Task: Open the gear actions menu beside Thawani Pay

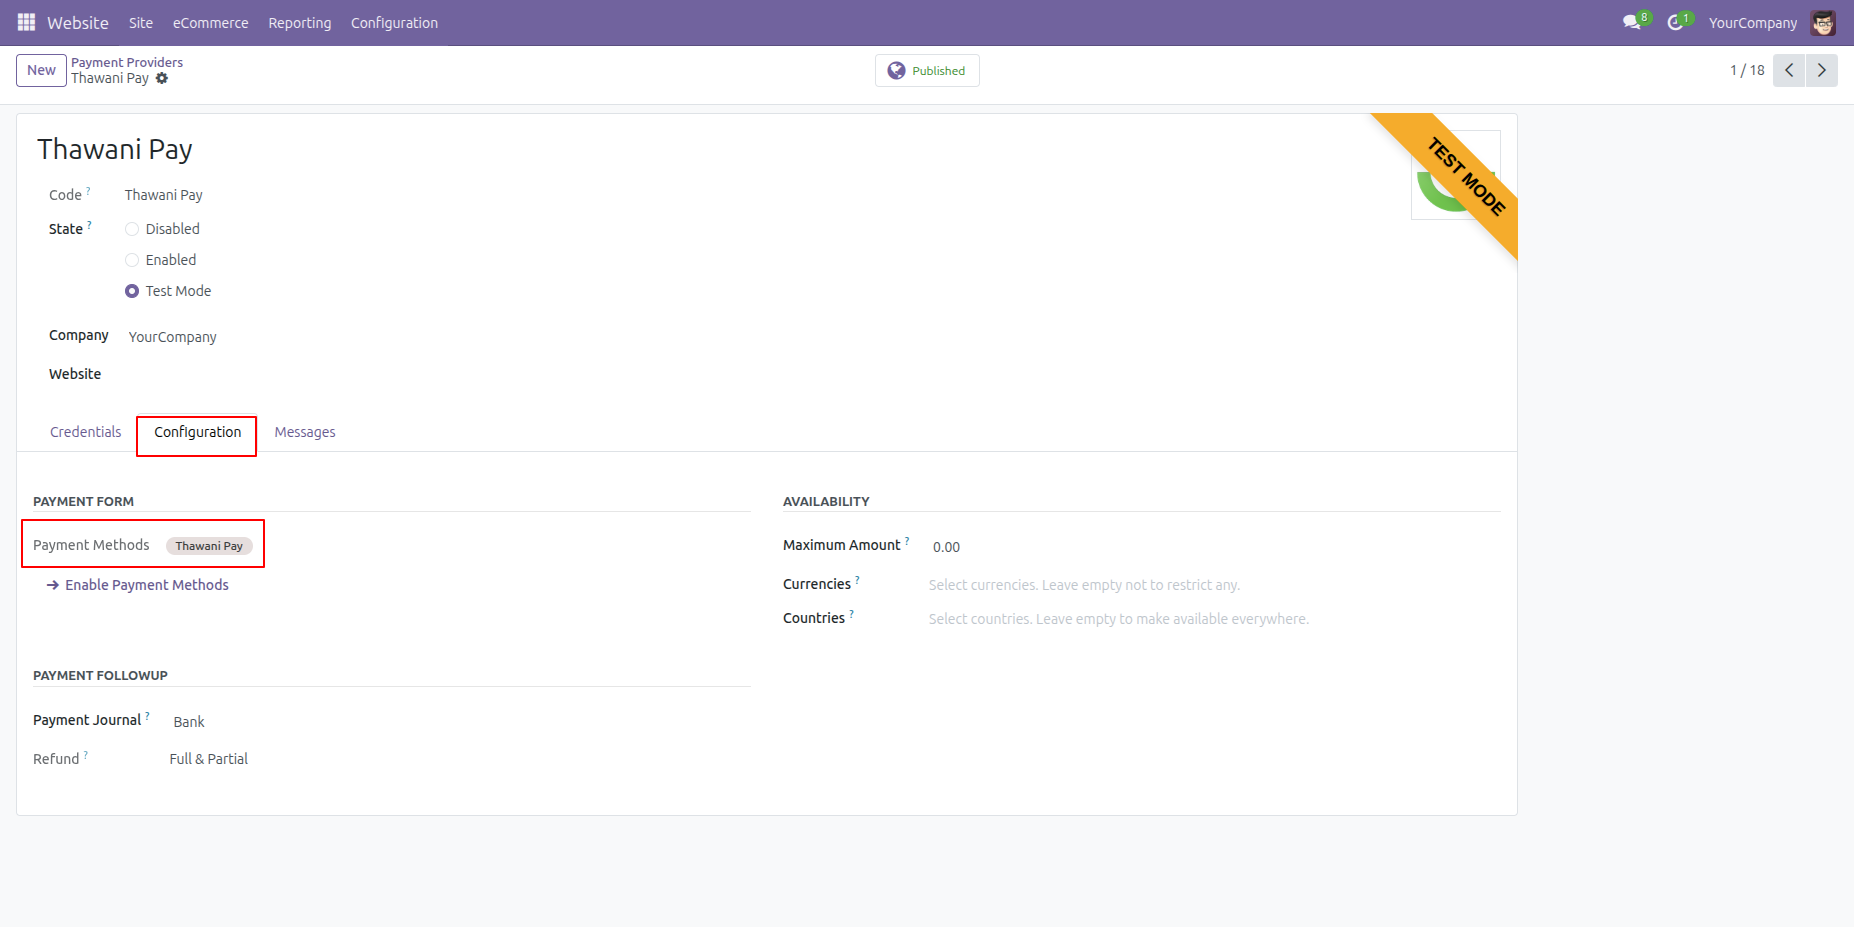Action: tap(162, 78)
